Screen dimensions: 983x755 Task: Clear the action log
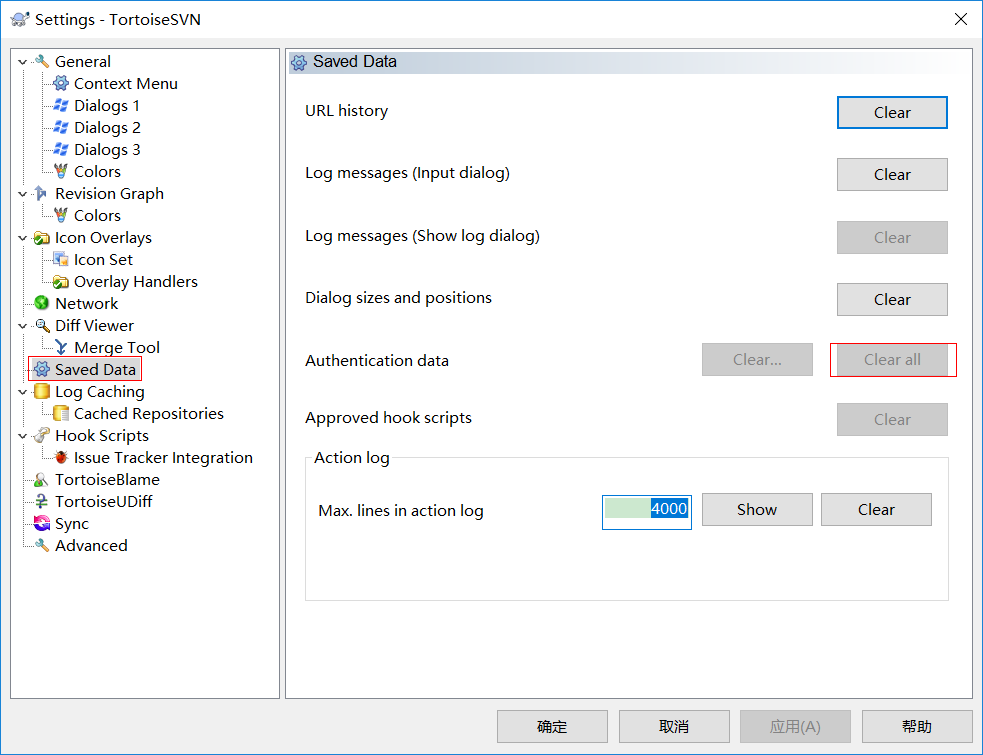click(876, 509)
